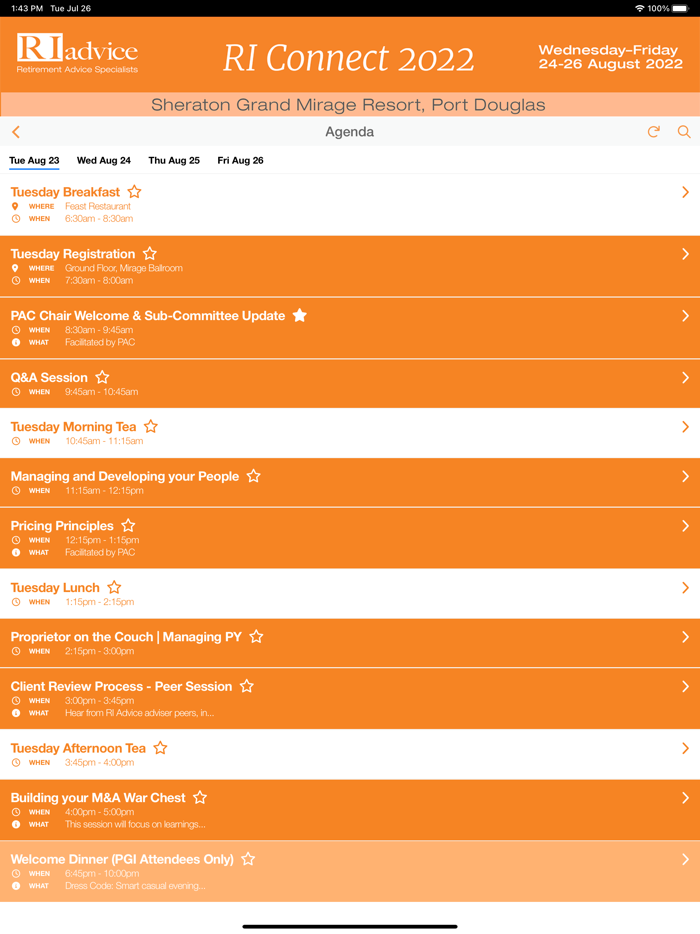Expand PAC Chair Welcome row chevron
The image size is (700, 934).
[685, 316]
